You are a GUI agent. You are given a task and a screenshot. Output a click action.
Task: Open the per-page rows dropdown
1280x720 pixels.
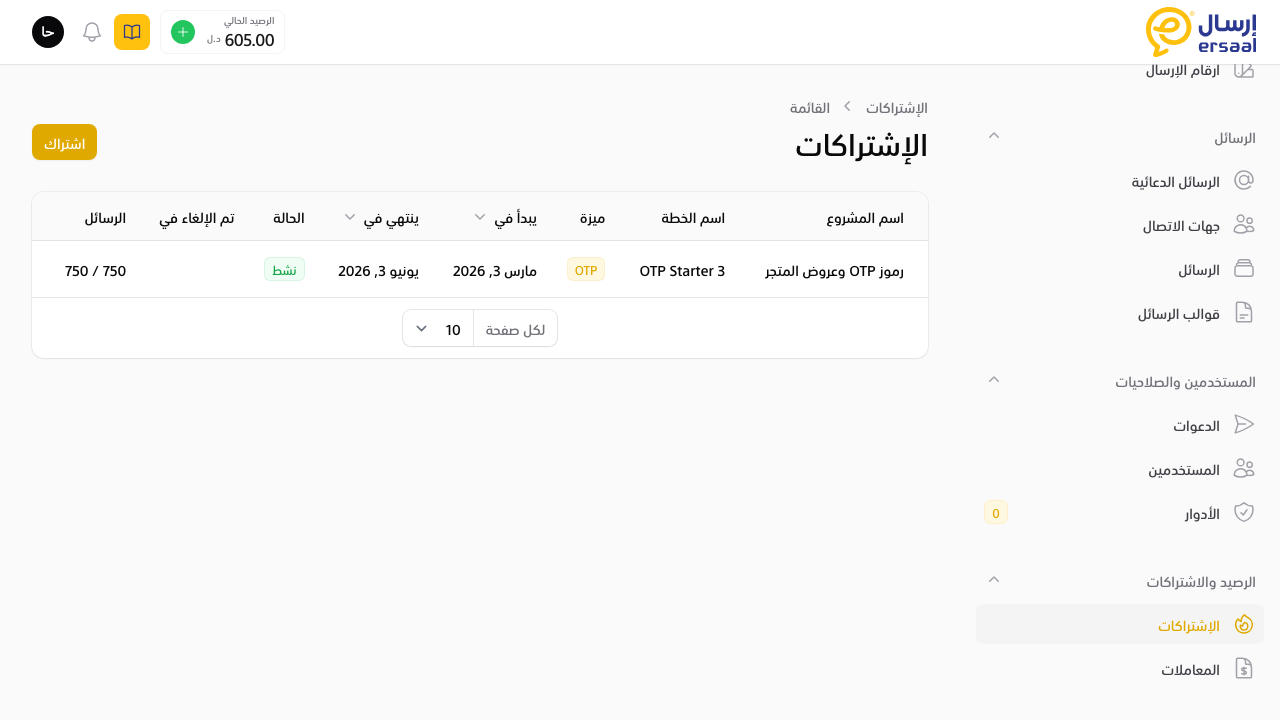pyautogui.click(x=438, y=329)
